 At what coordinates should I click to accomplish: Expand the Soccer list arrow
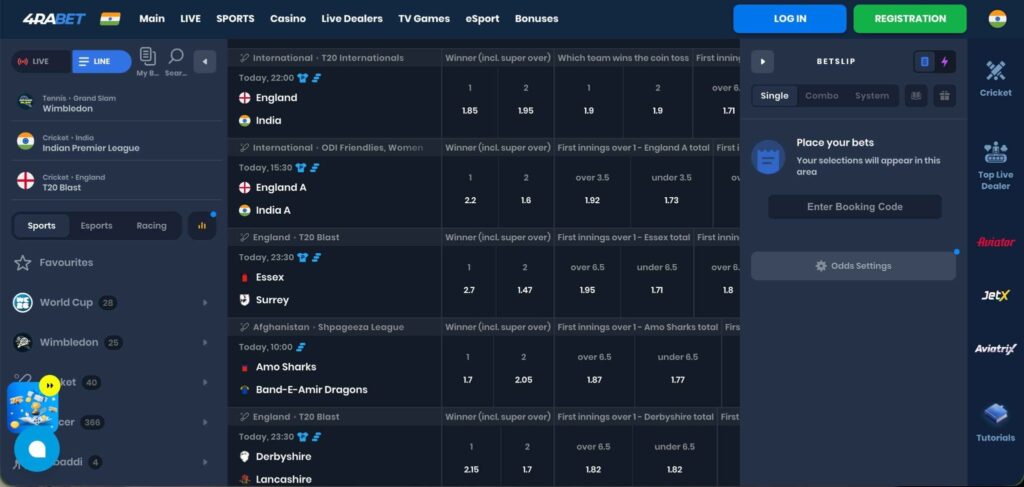click(205, 422)
